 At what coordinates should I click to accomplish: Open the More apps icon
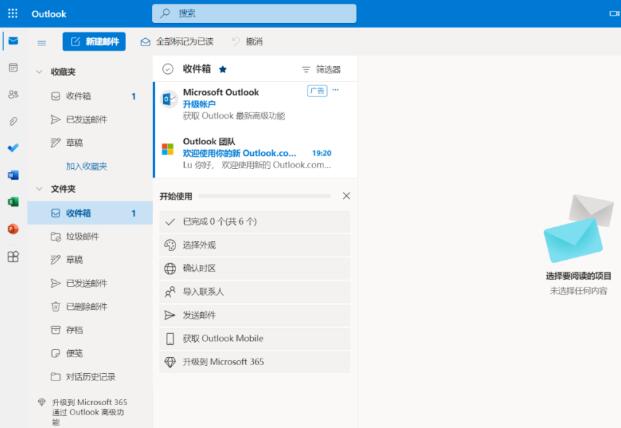[x=13, y=257]
